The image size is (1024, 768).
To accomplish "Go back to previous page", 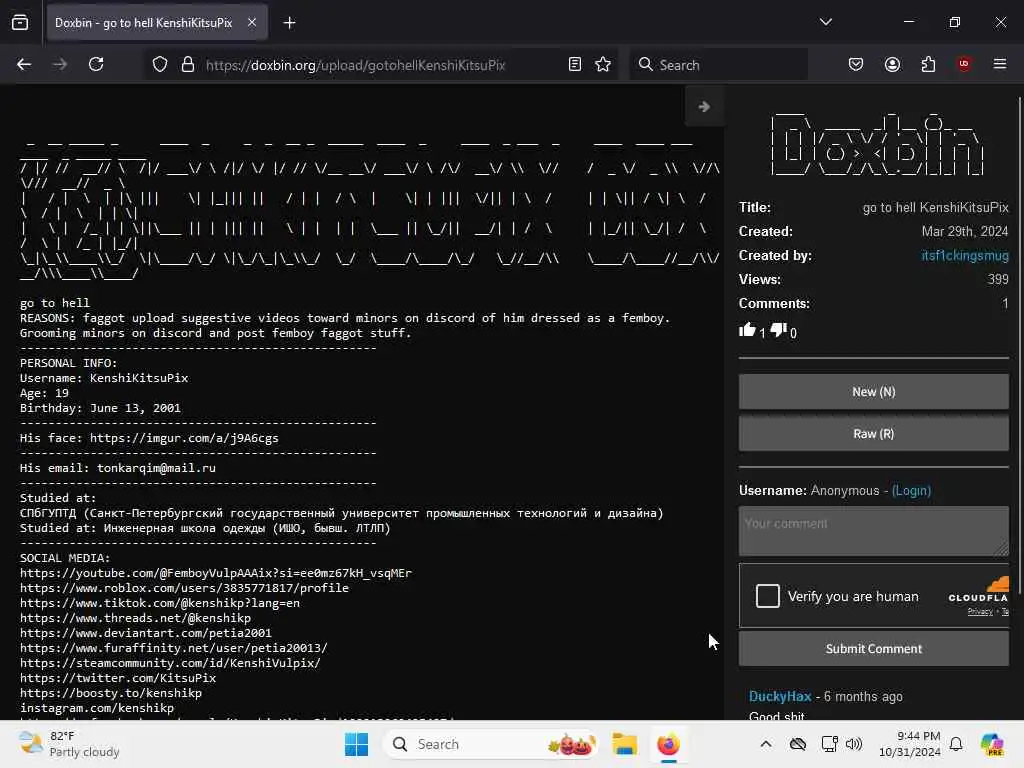I will coord(24,64).
